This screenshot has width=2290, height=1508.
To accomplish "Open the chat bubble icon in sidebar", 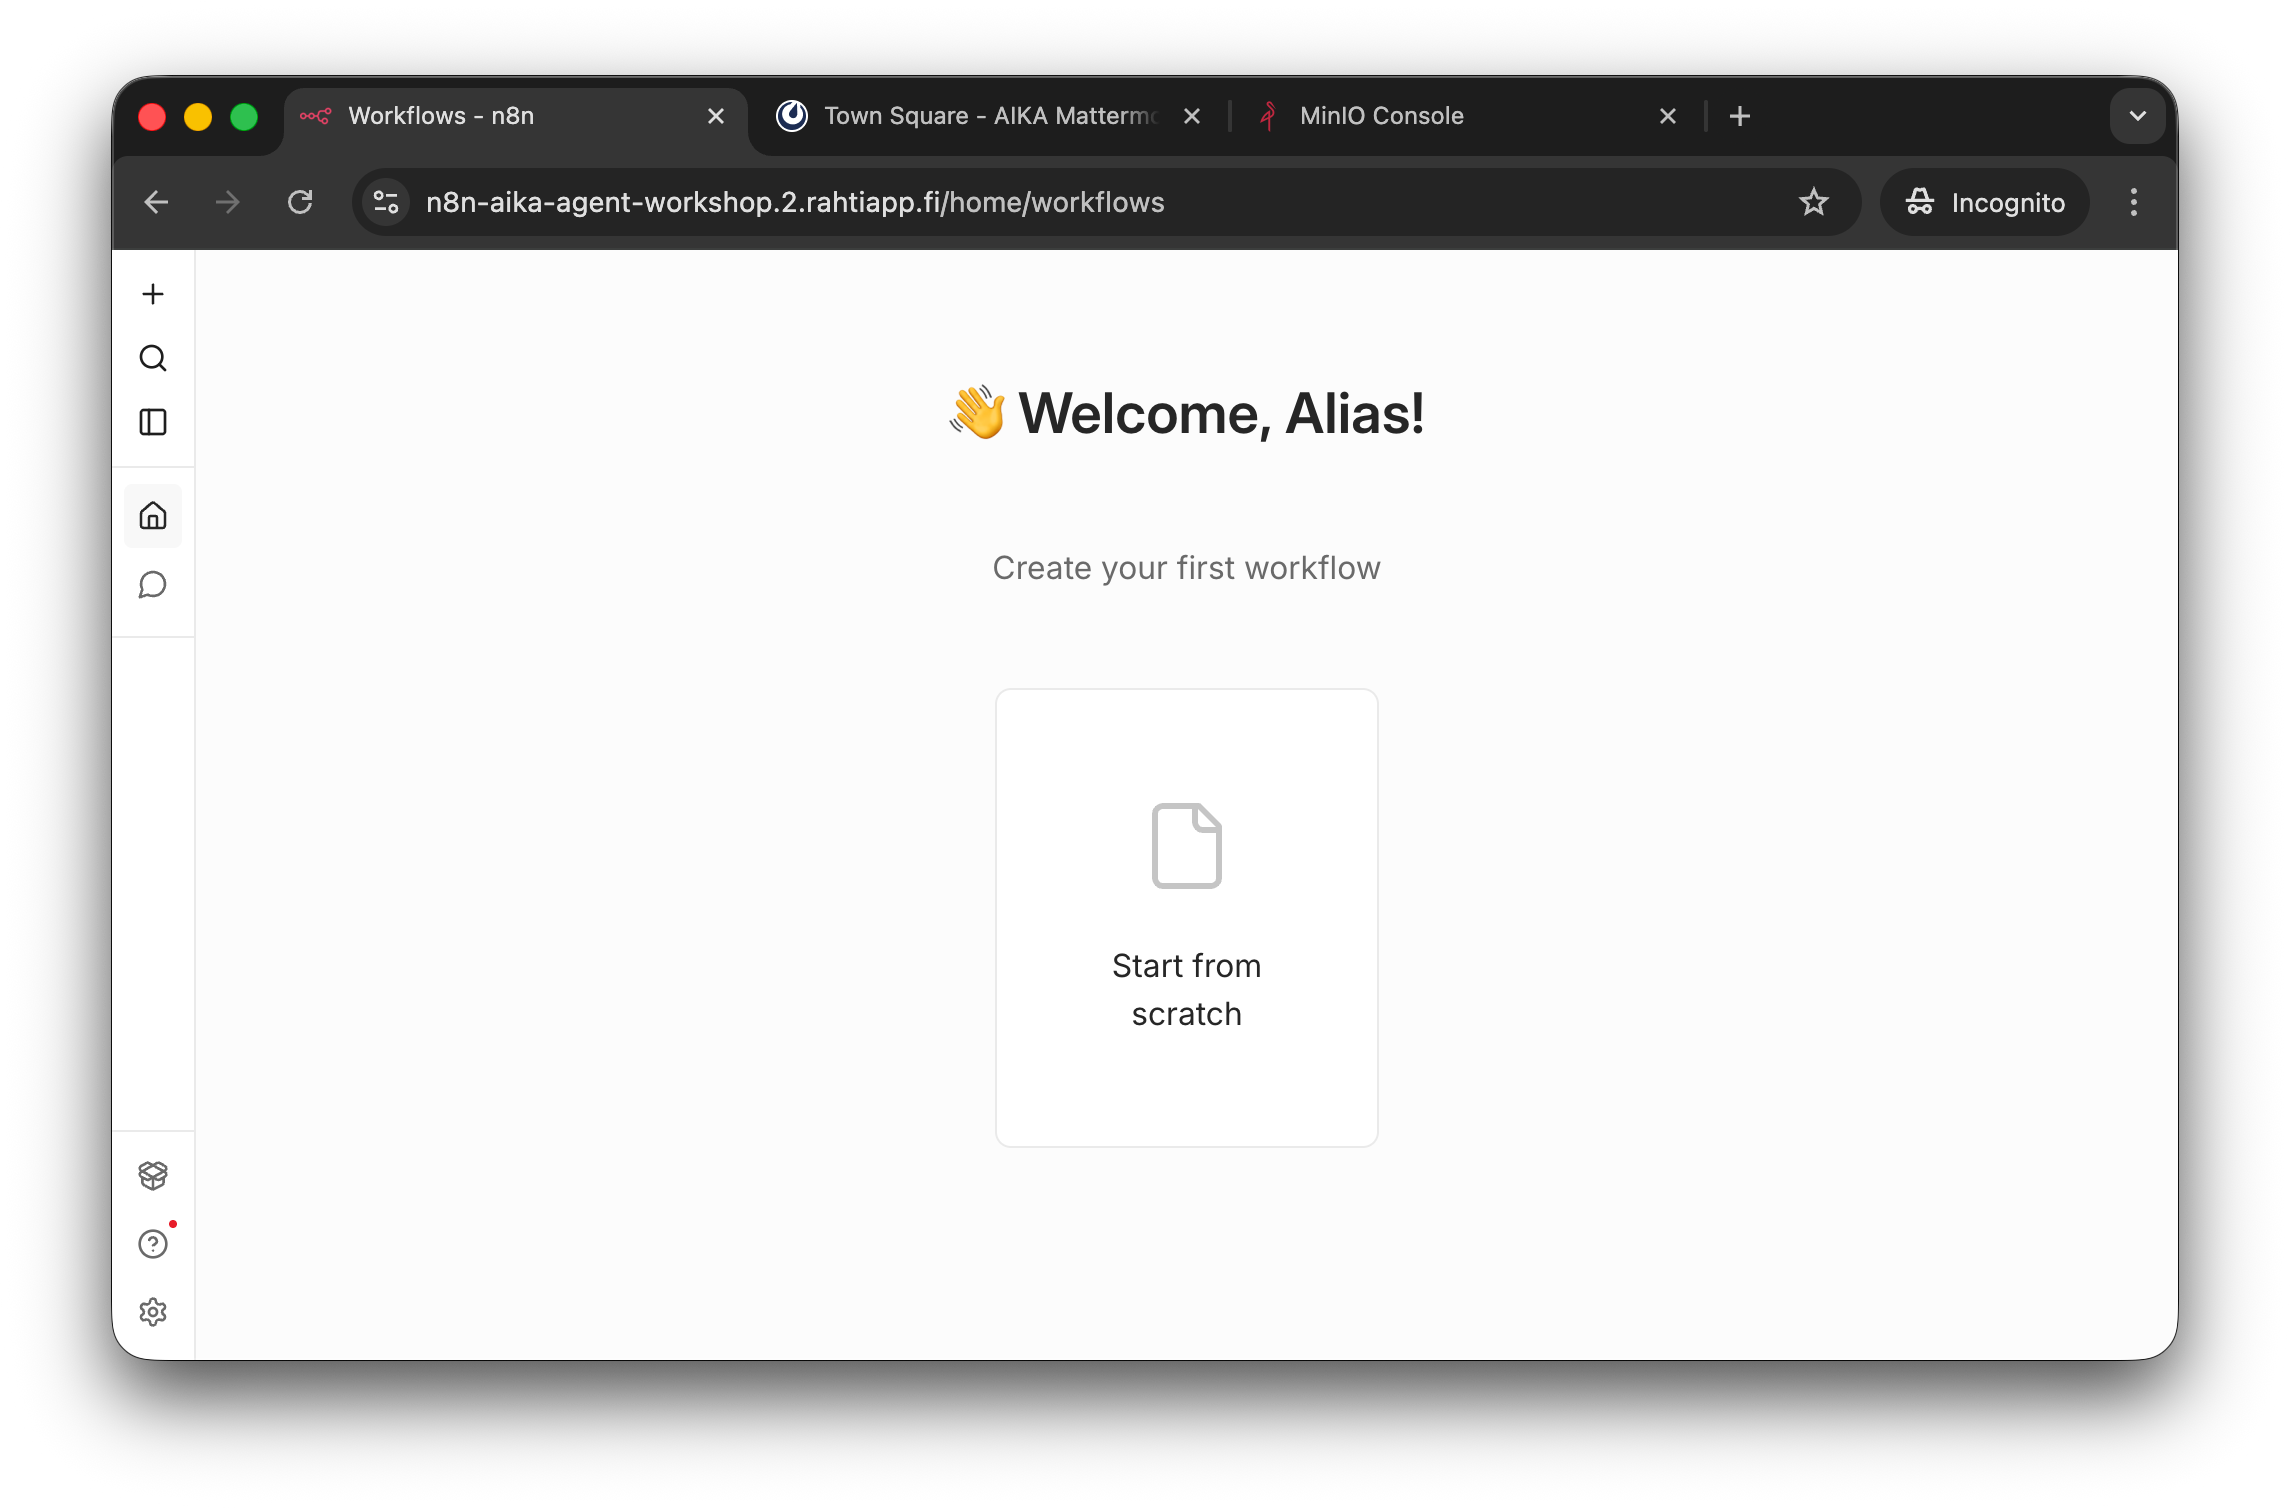I will coord(153,585).
